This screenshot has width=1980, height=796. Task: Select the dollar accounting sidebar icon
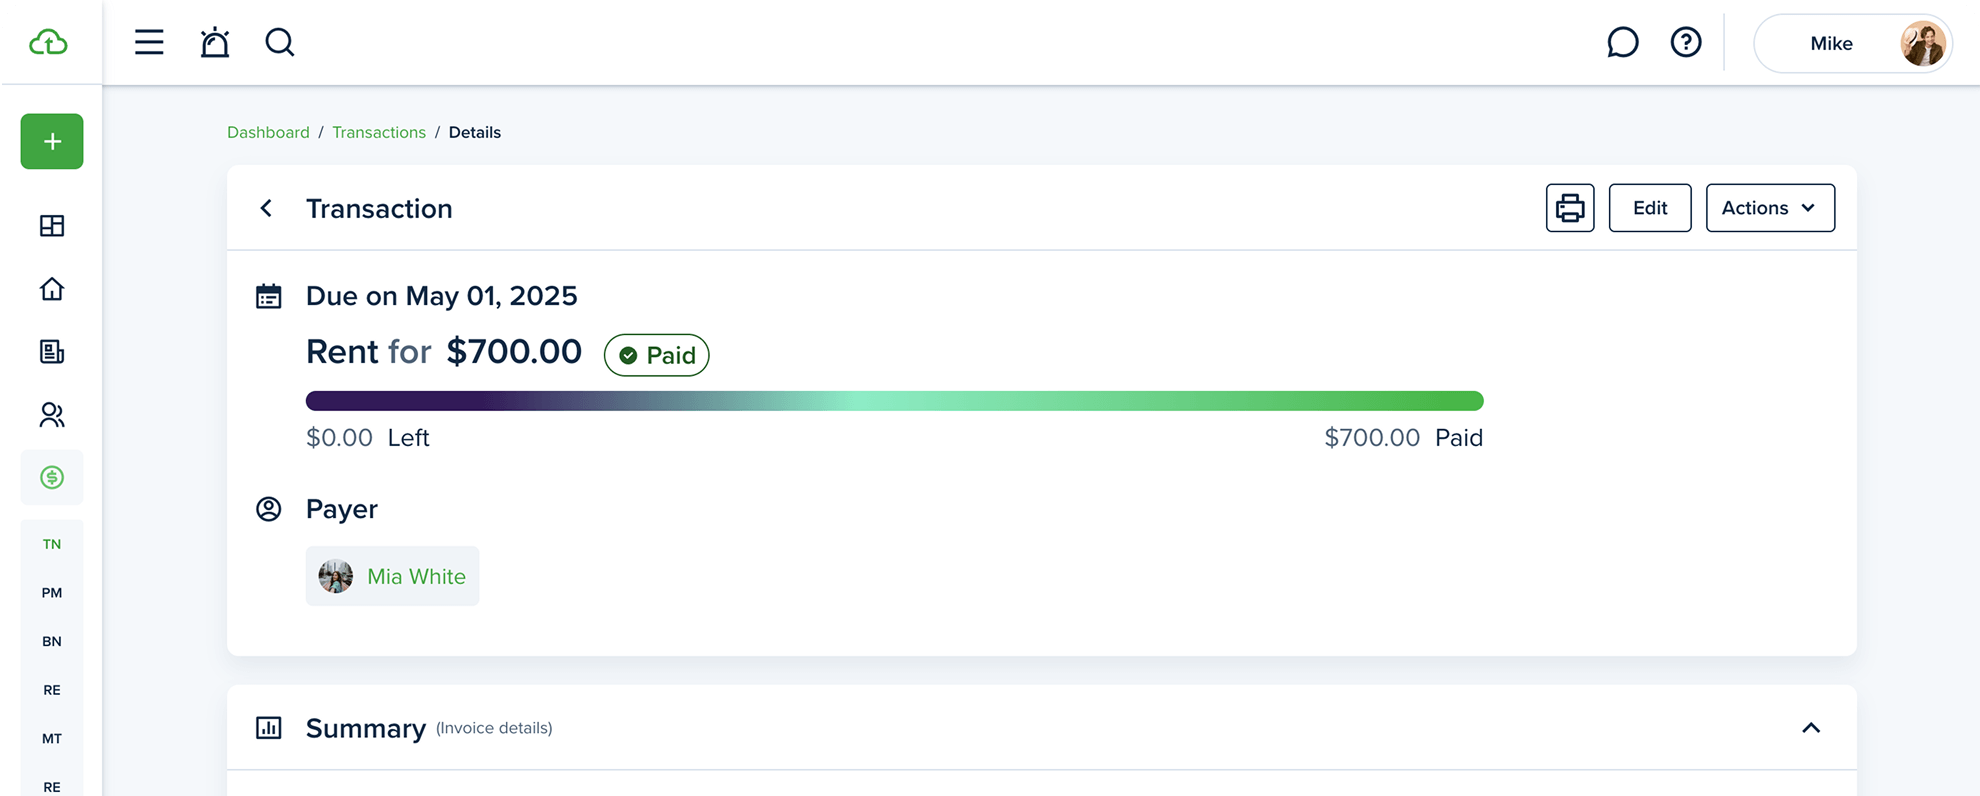click(52, 478)
